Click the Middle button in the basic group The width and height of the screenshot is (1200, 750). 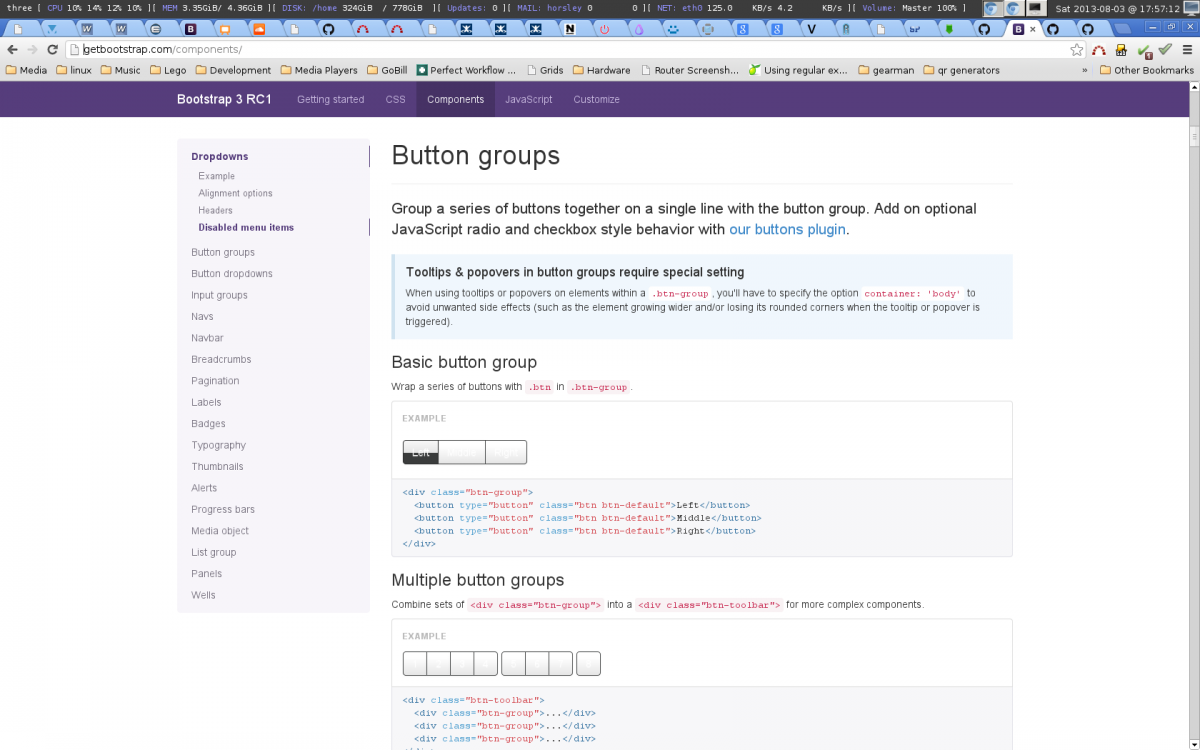point(462,452)
